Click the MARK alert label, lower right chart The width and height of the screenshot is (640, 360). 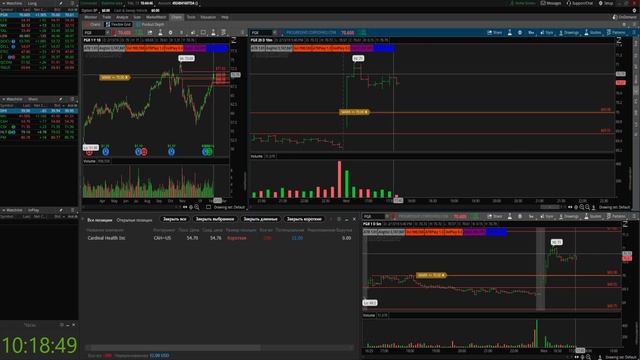point(431,275)
